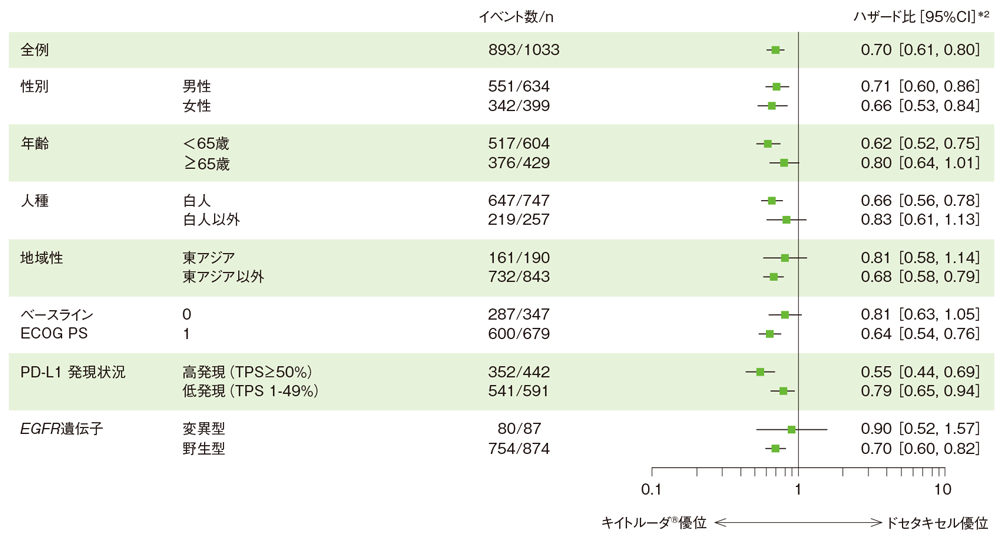Image resolution: width=1000 pixels, height=535 pixels.
Task: Select the green marker for 女性 row
Action: pyautogui.click(x=772, y=106)
